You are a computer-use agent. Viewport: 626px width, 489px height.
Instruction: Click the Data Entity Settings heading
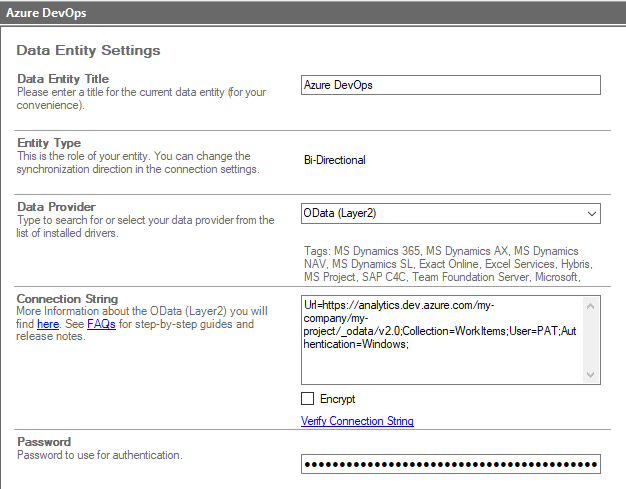[88, 50]
